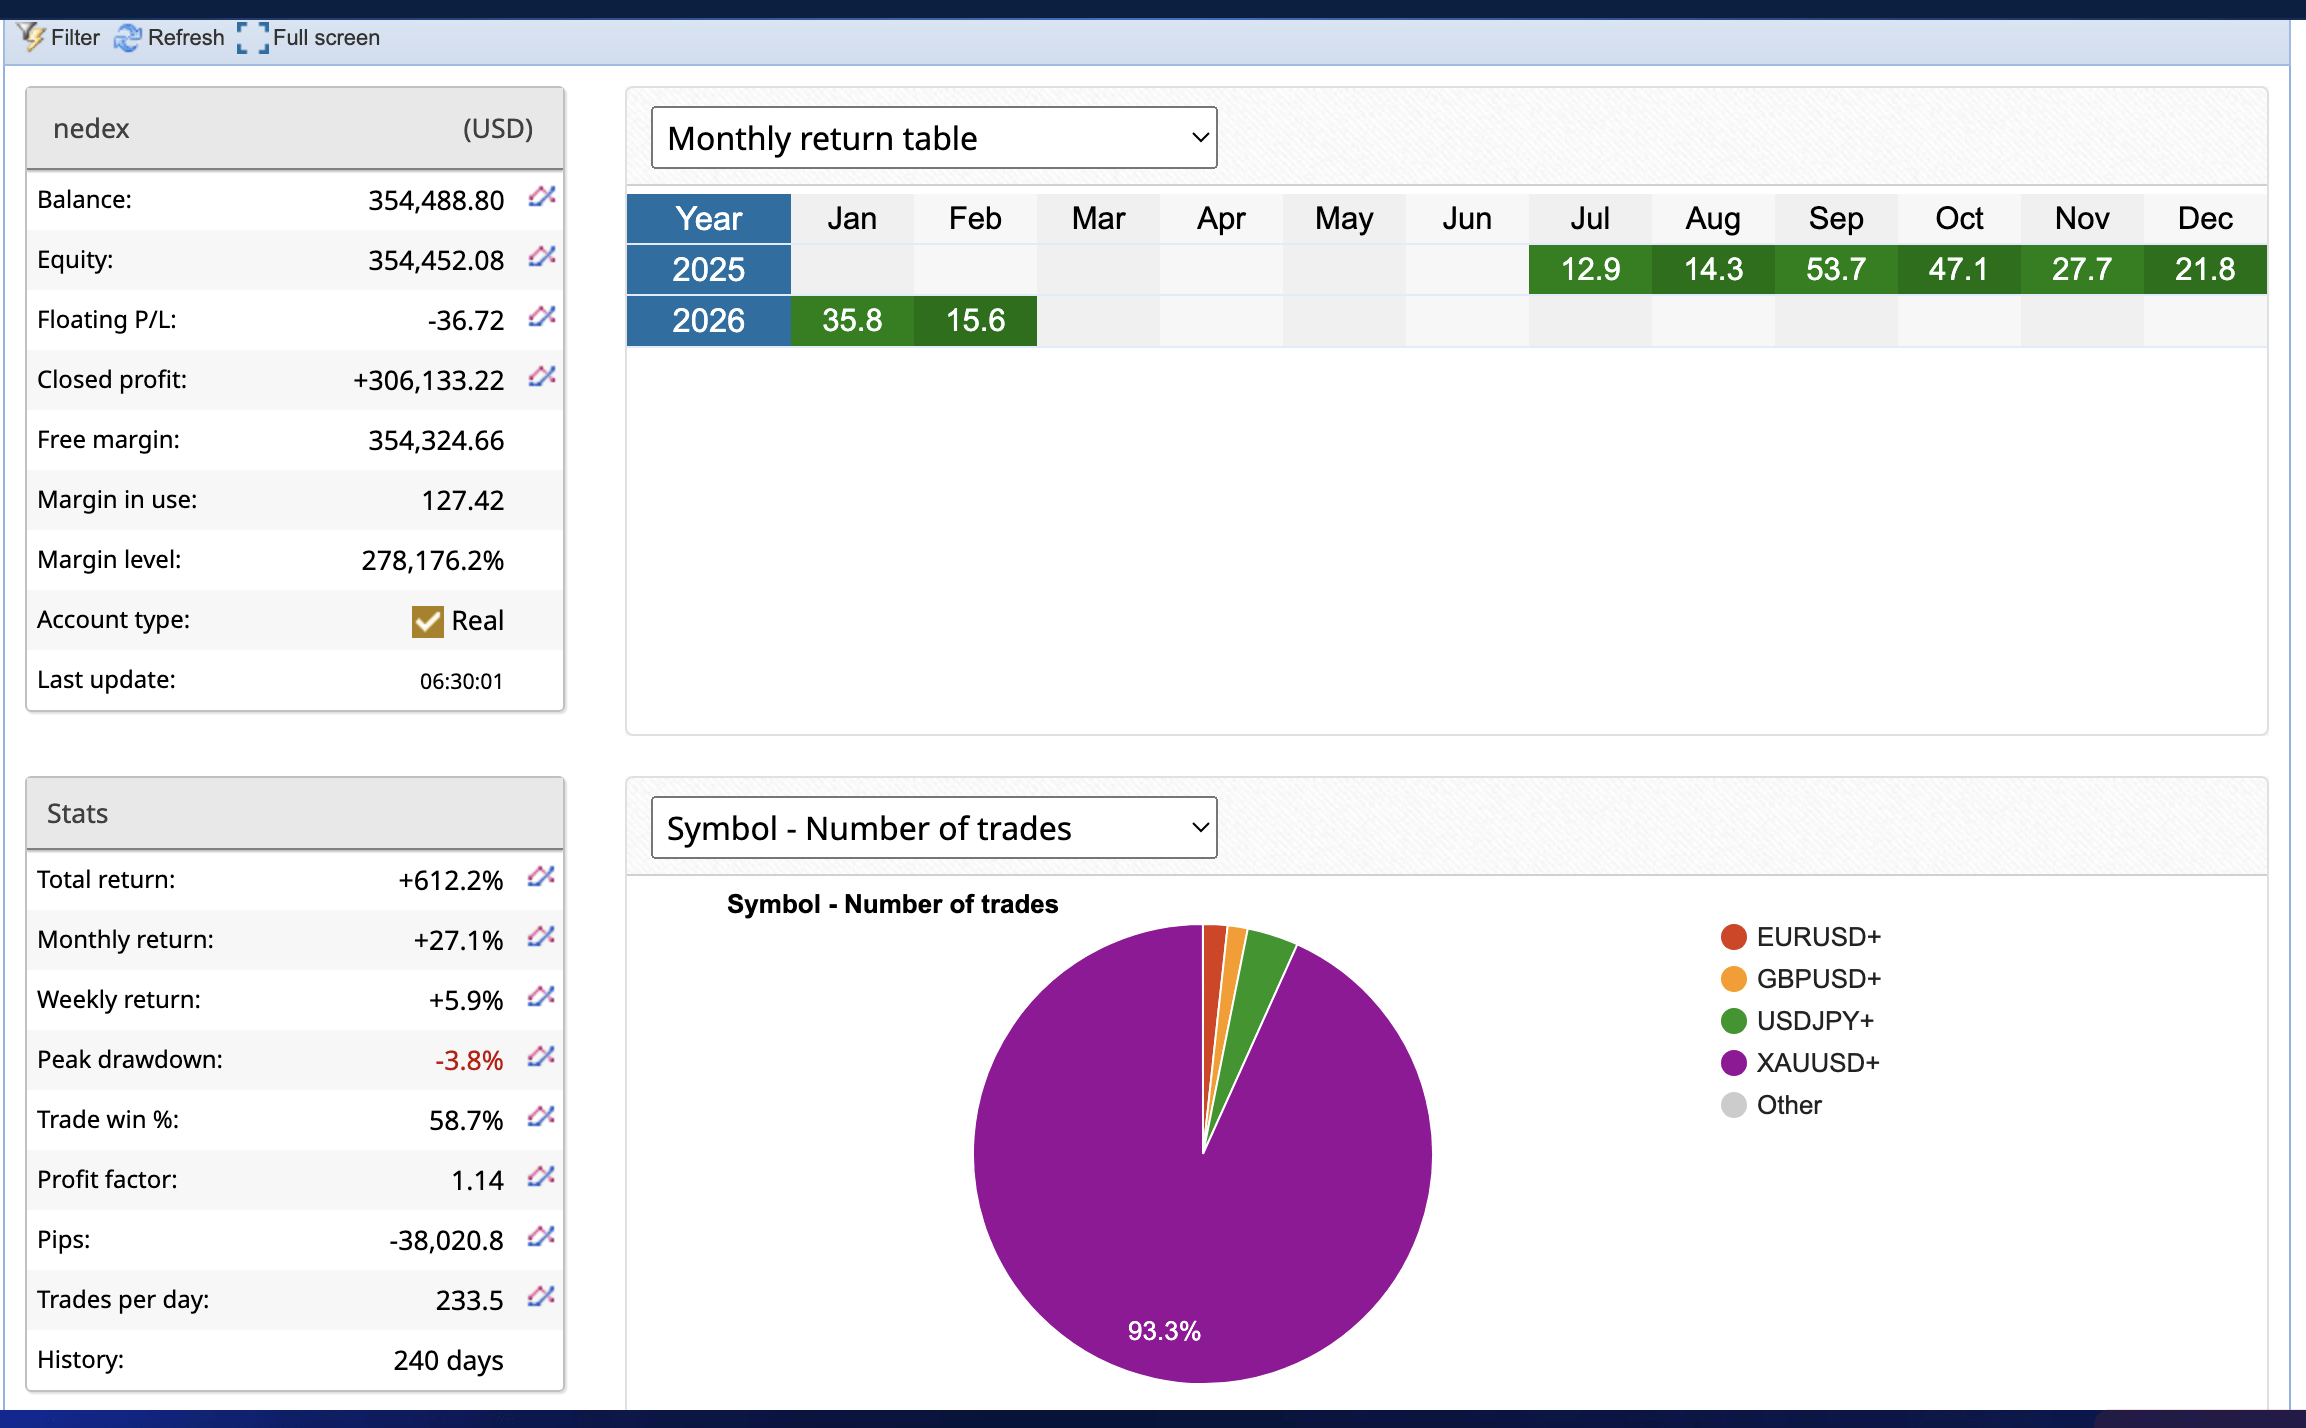This screenshot has width=2306, height=1428.
Task: Open the Total return chart icon
Action: point(541,876)
